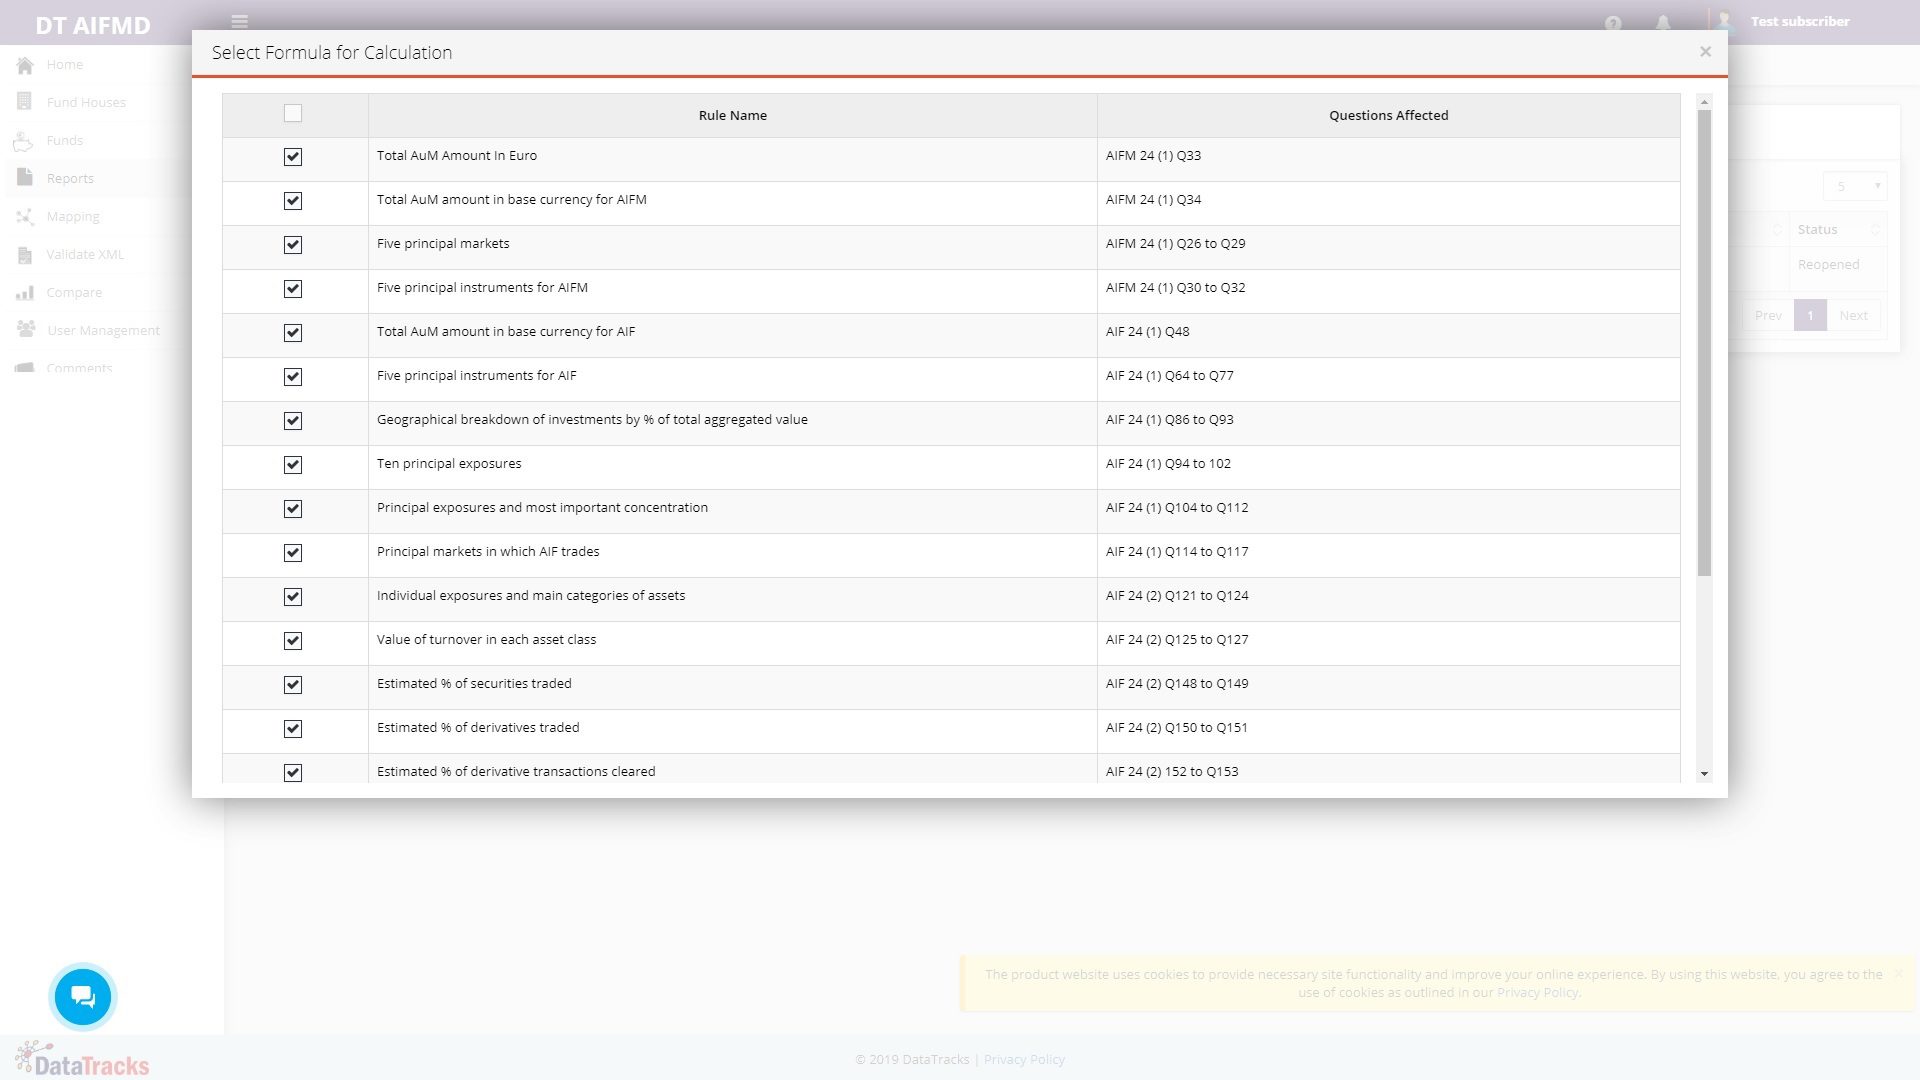Open Funds menu item
Screen dimensions: 1920x1080
click(x=65, y=141)
